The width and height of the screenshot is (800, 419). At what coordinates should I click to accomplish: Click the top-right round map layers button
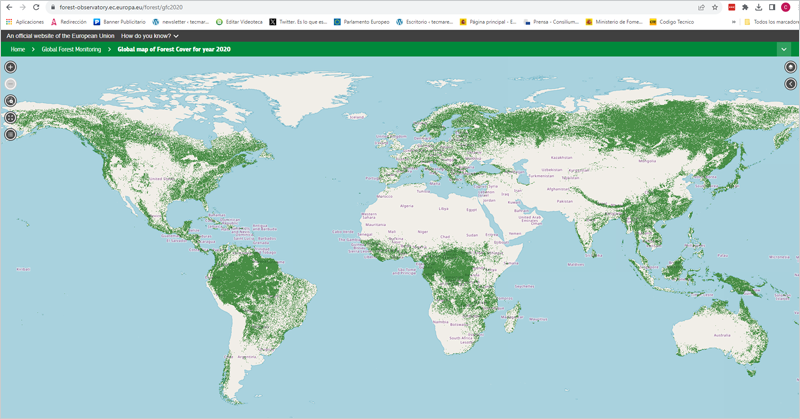pyautogui.click(x=790, y=68)
